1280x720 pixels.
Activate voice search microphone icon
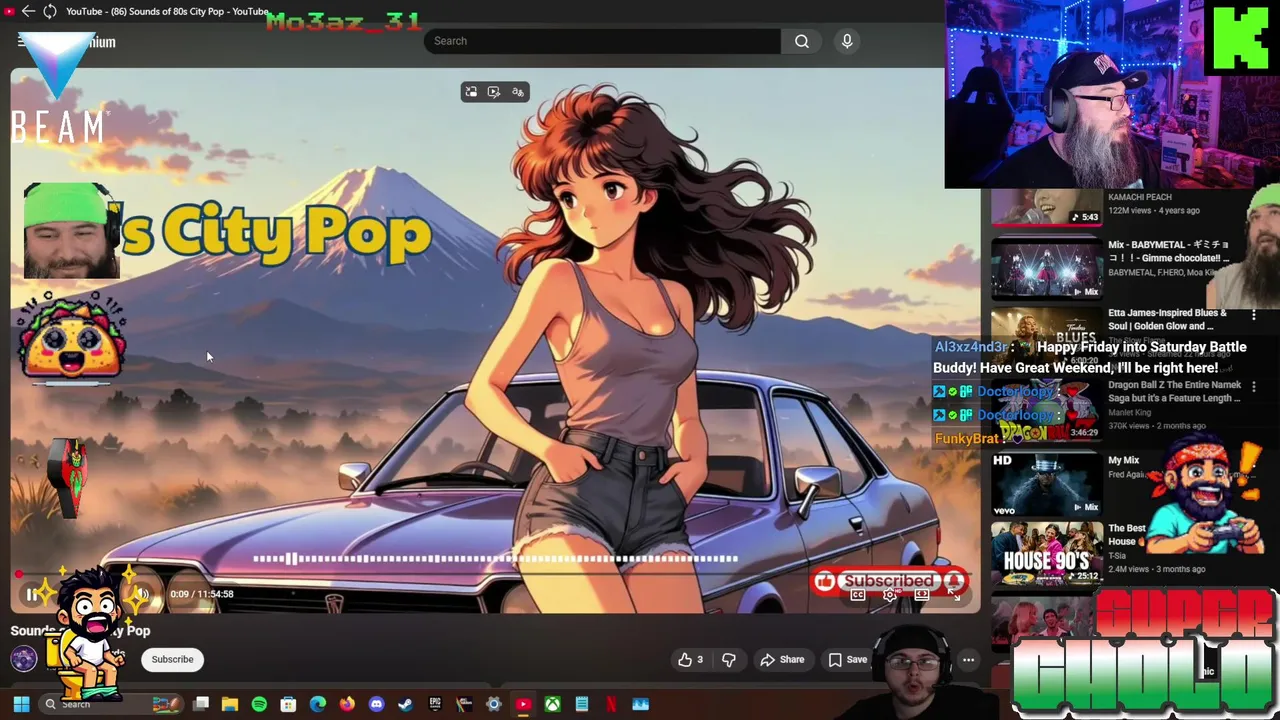coord(847,41)
